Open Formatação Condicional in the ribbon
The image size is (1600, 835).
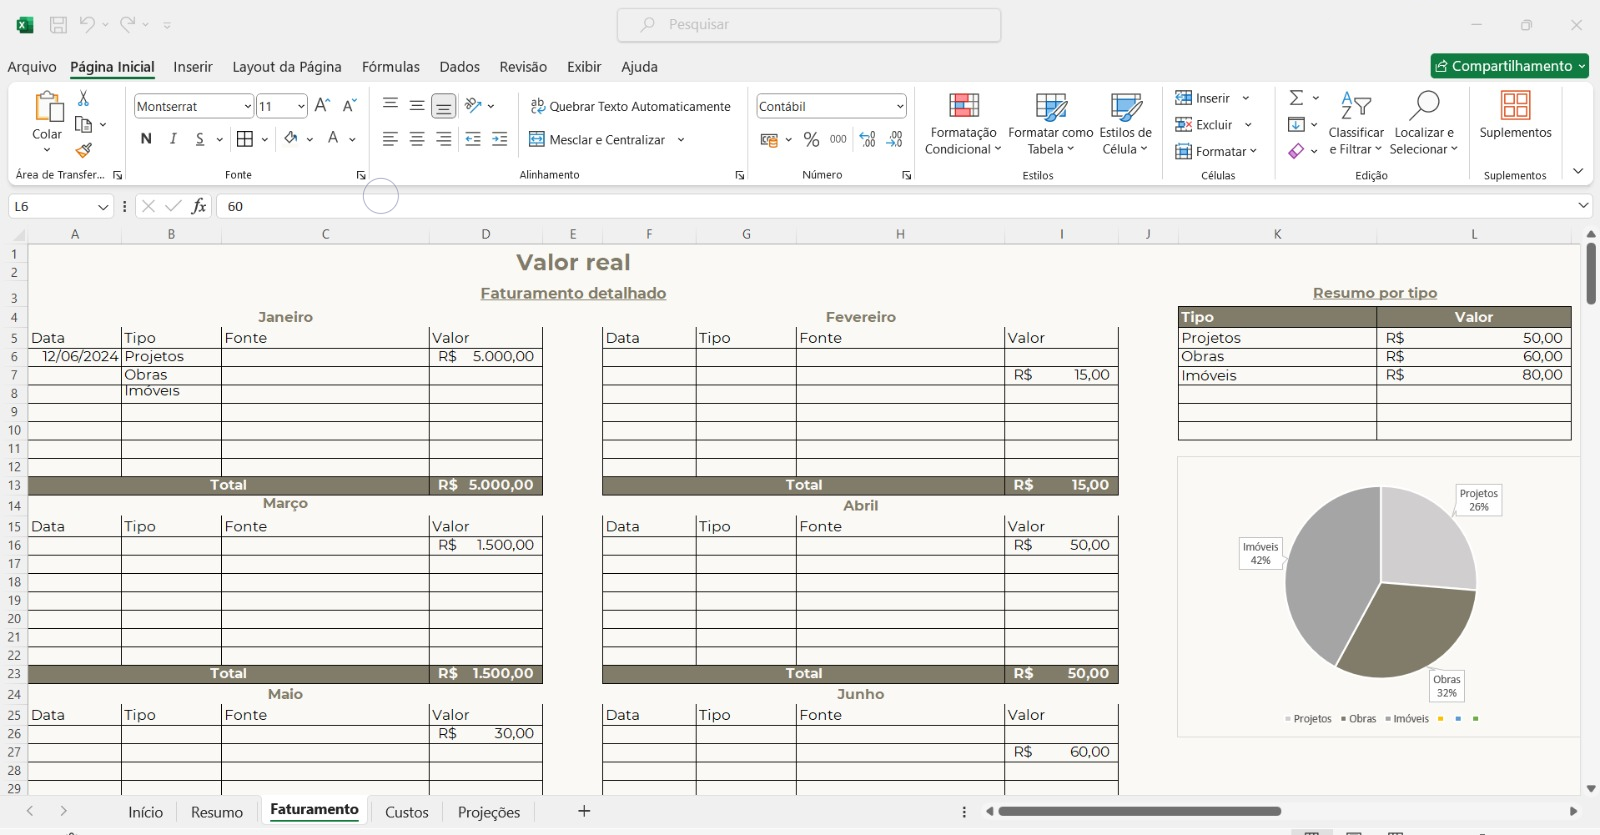click(961, 124)
